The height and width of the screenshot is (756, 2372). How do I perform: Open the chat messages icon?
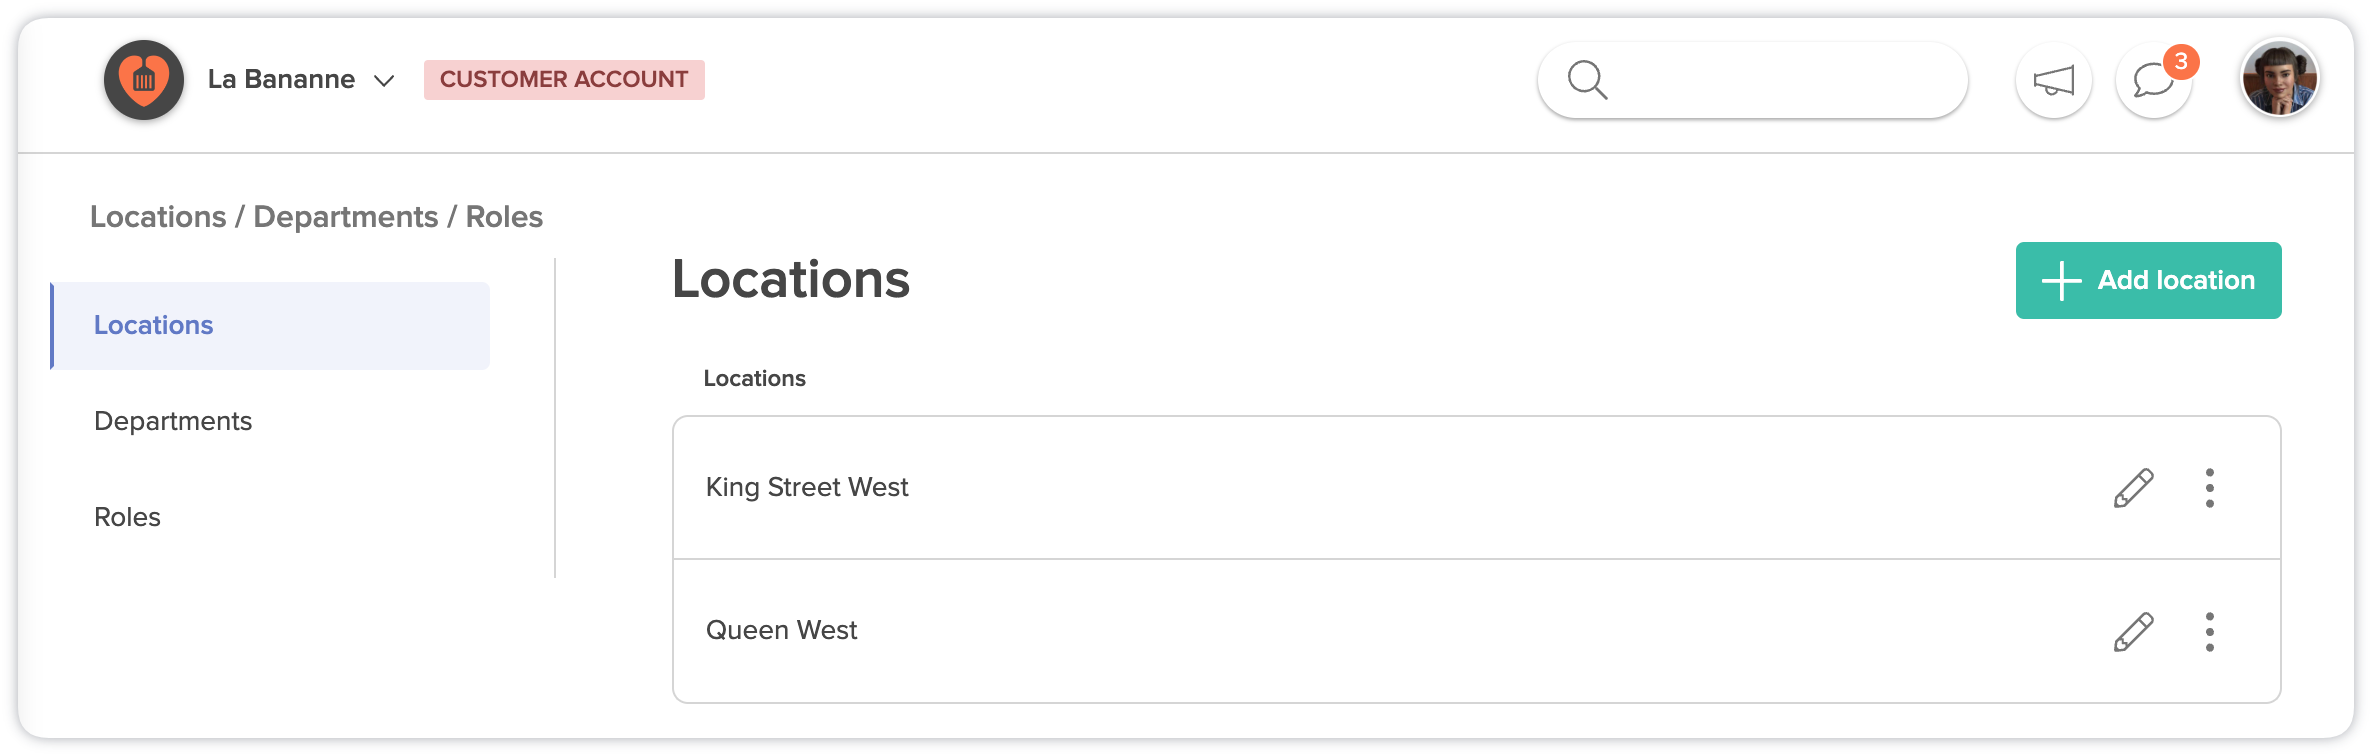(2152, 81)
